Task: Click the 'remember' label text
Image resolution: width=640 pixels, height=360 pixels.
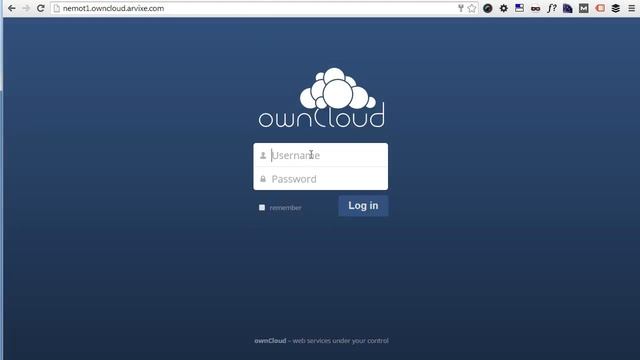Action: pos(285,208)
